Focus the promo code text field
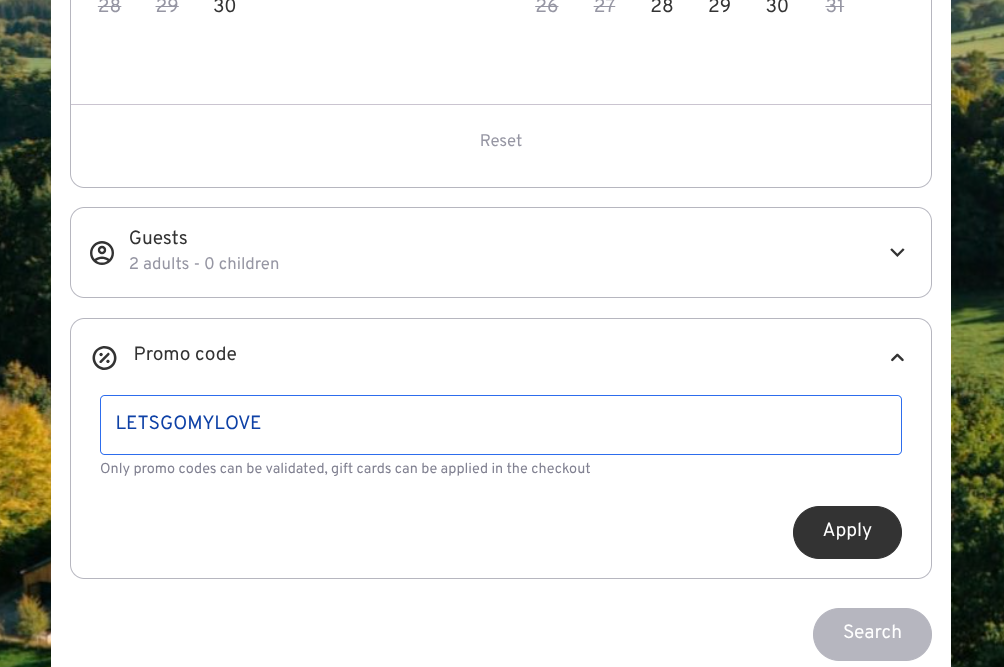This screenshot has width=1004, height=667. (500, 425)
